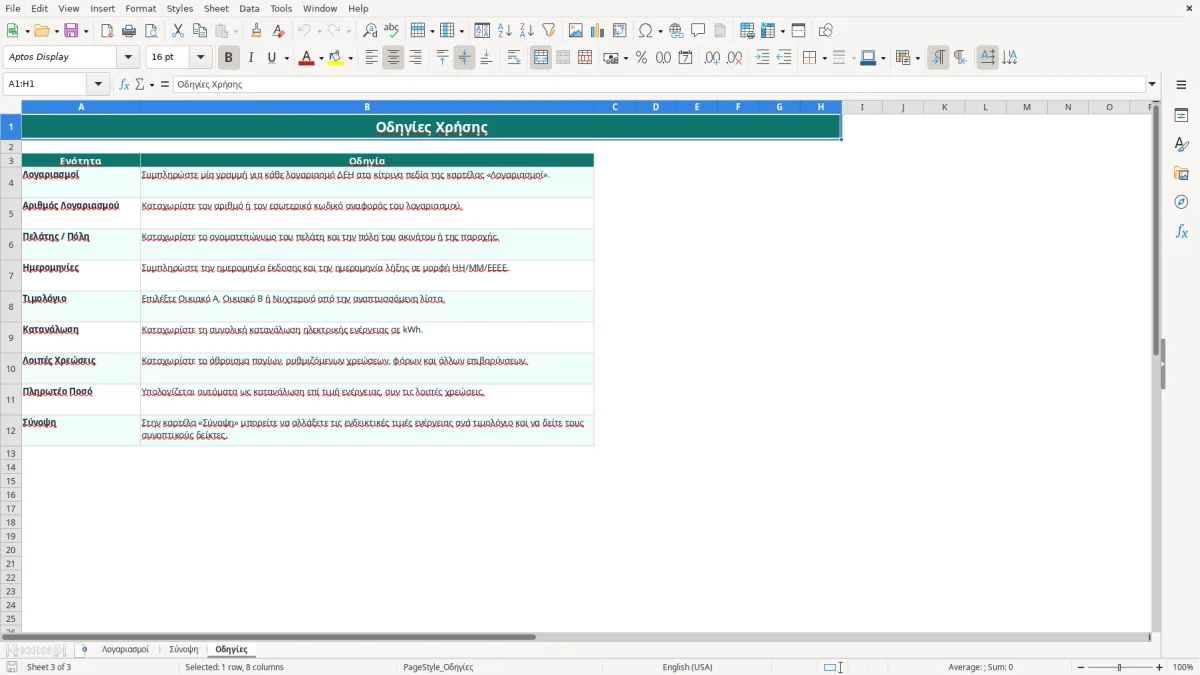Open the font name dropdown list
Viewport: 1200px width, 675px height.
pos(128,58)
